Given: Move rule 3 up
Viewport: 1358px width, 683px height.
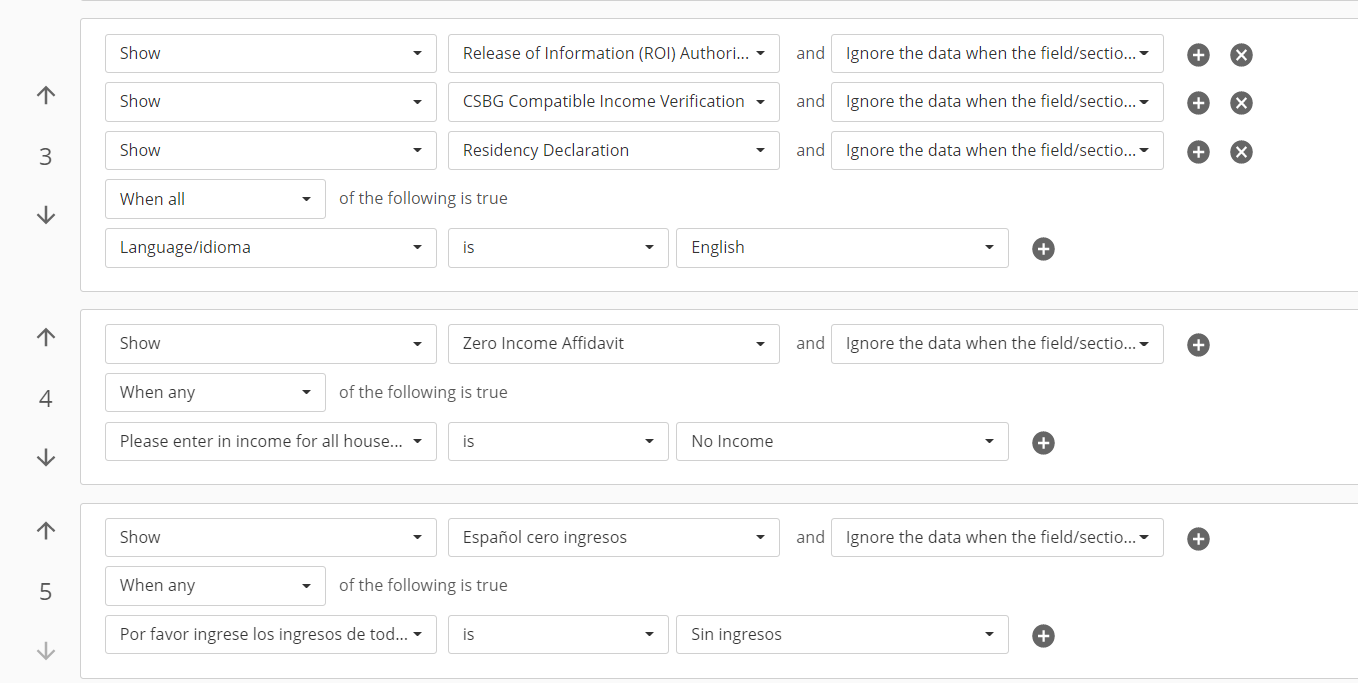Looking at the screenshot, I should click(46, 96).
